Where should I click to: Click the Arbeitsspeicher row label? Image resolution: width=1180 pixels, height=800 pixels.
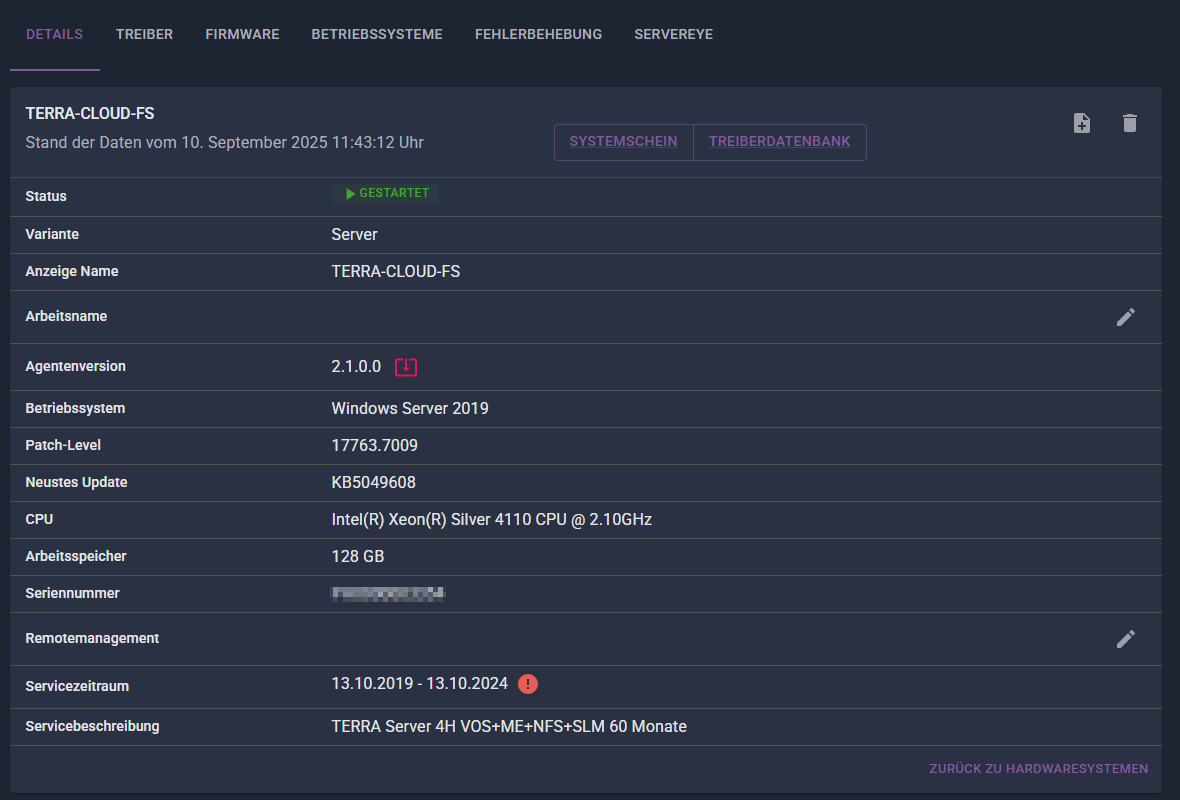coord(76,556)
